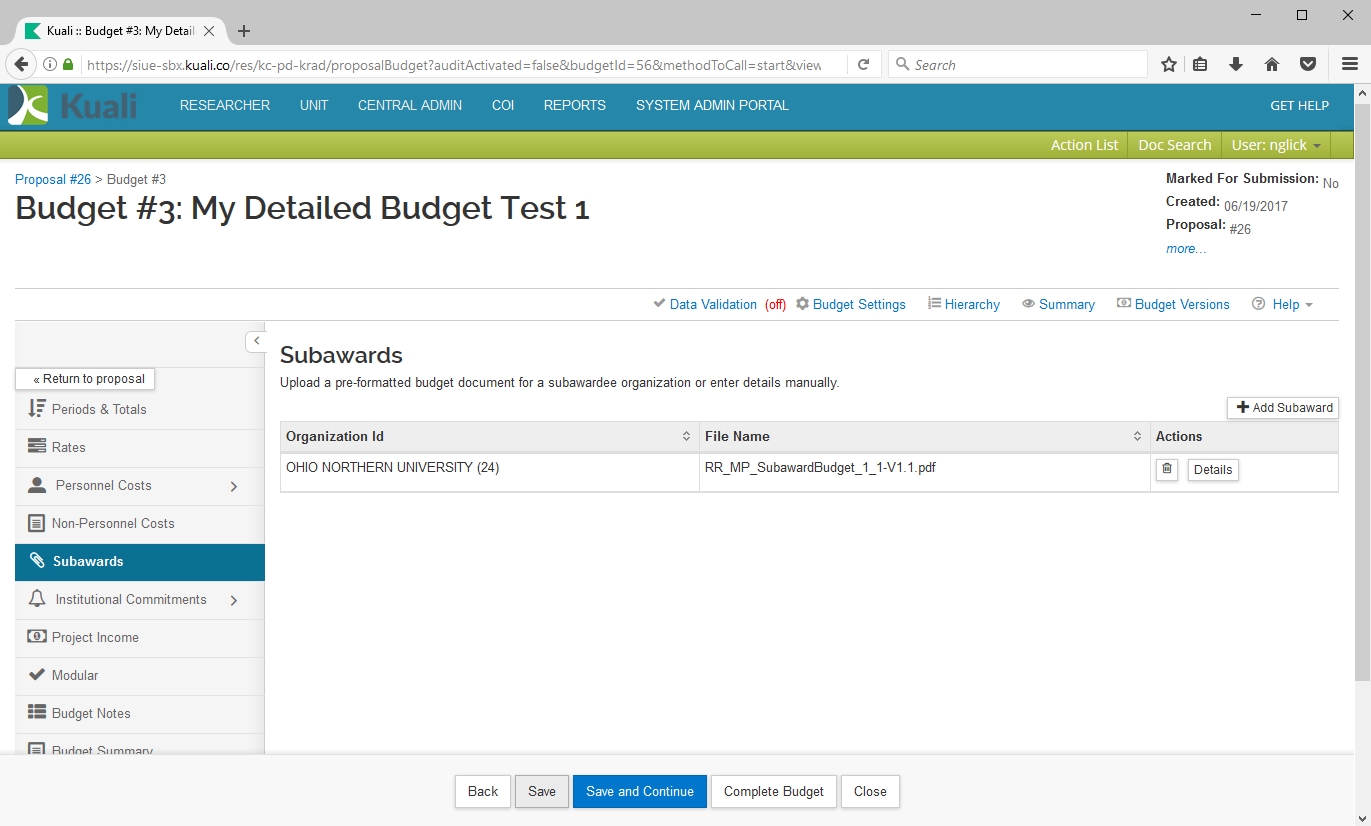Bookmark this page with star icon
Image resolution: width=1371 pixels, height=826 pixels.
pos(1168,65)
